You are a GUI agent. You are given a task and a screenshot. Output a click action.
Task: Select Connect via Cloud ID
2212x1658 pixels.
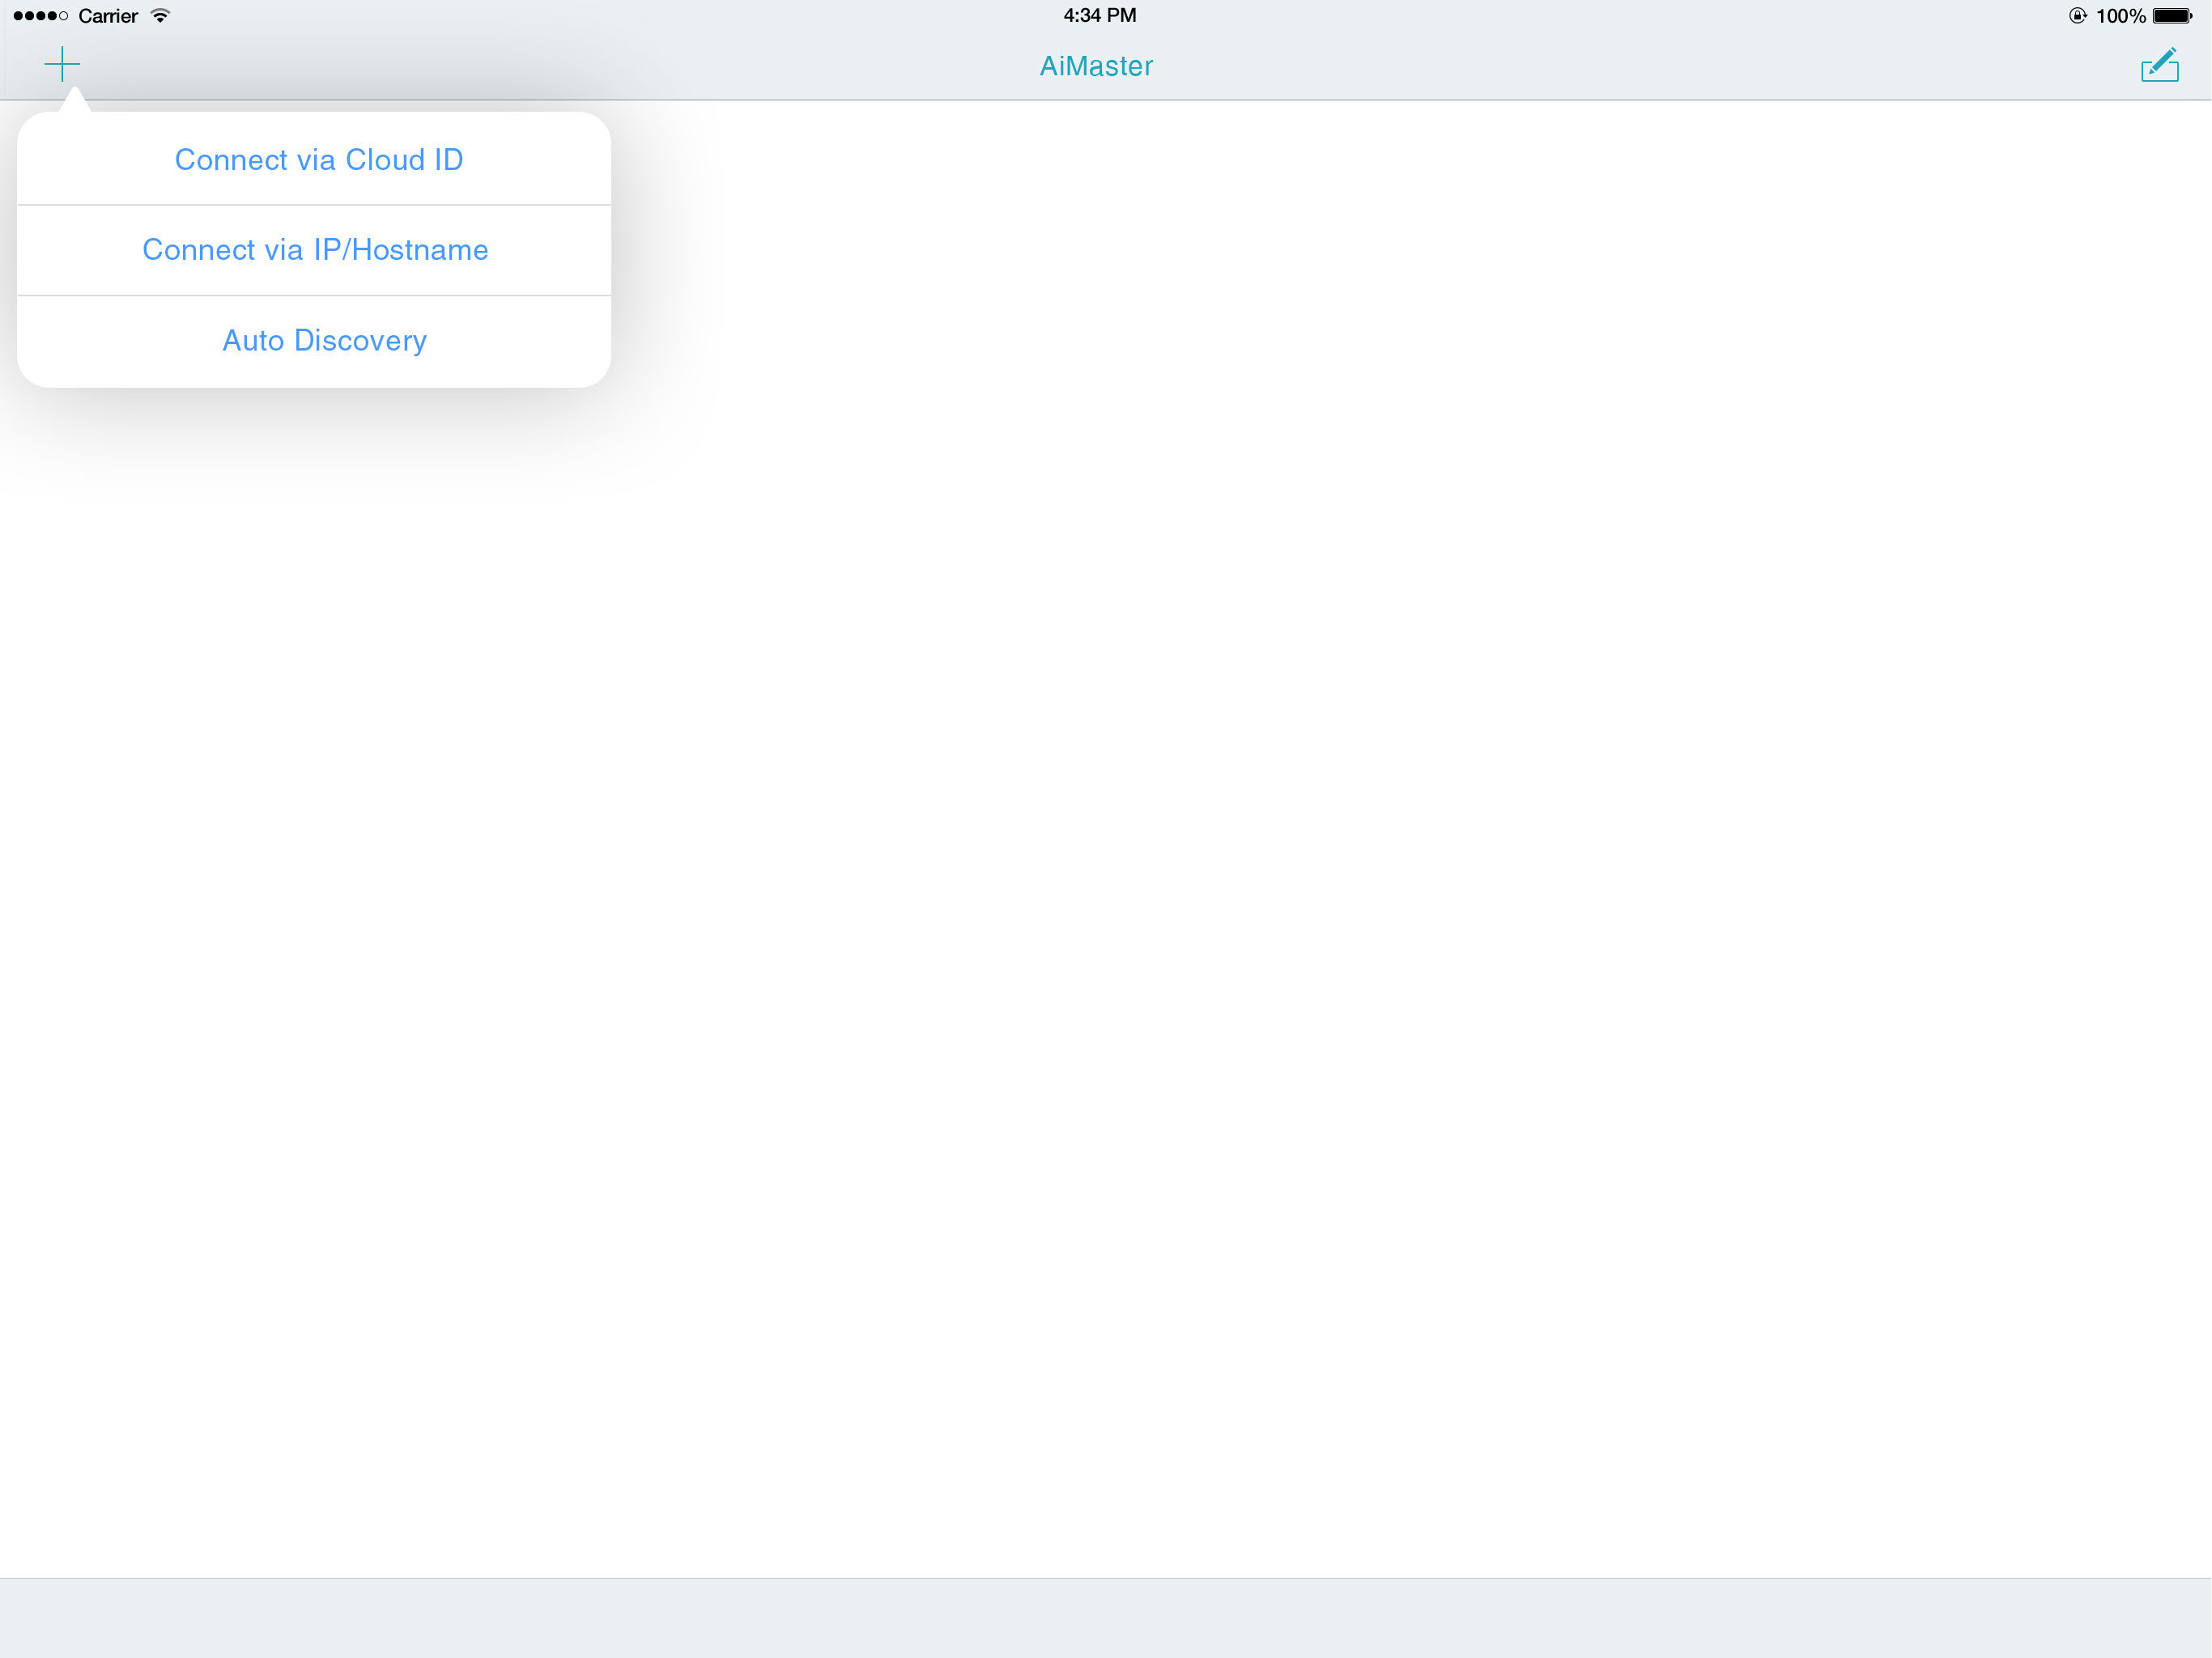[318, 160]
